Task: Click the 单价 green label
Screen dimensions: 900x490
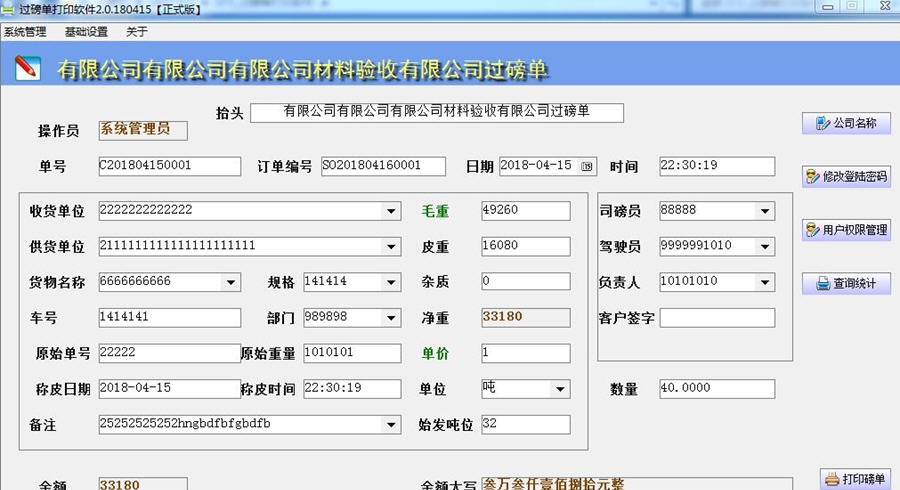Action: (x=435, y=354)
